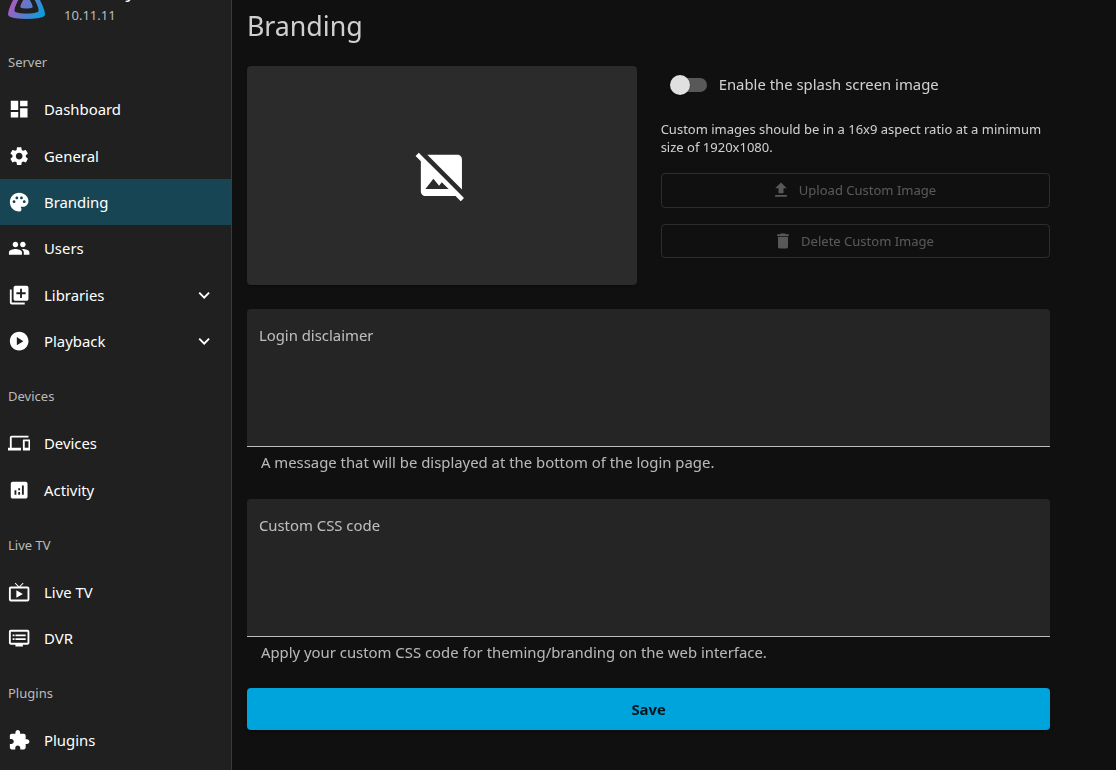Screen dimensions: 1116x770
Task: Click the Branding palette icon
Action: coord(19,203)
